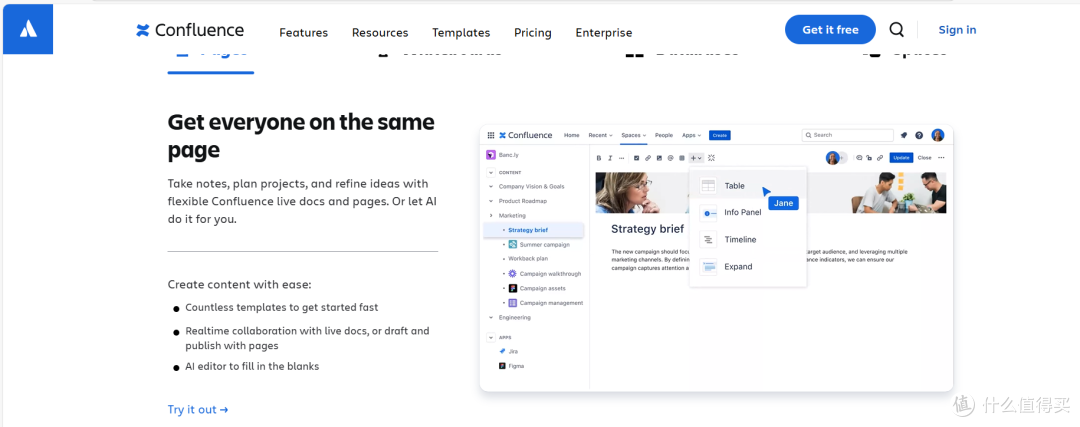Open the Enterprise menu item
1080x427 pixels.
pos(604,32)
